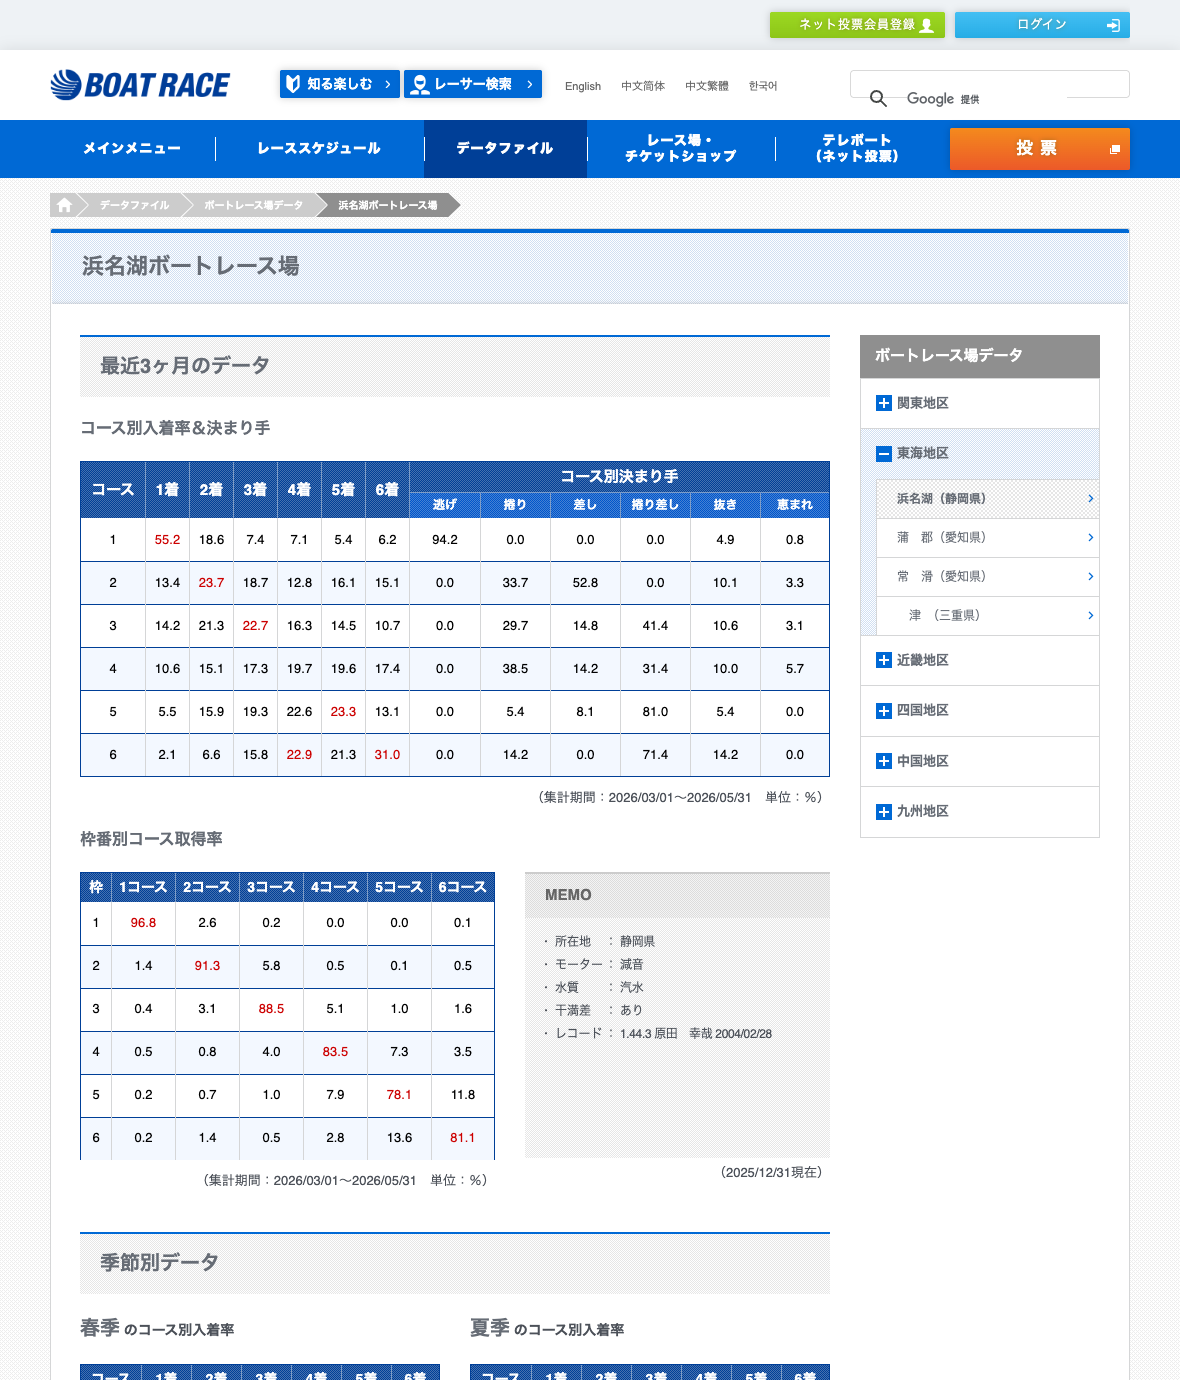Click the member registration person icon
Screen dimensions: 1180x1380
(926, 25)
